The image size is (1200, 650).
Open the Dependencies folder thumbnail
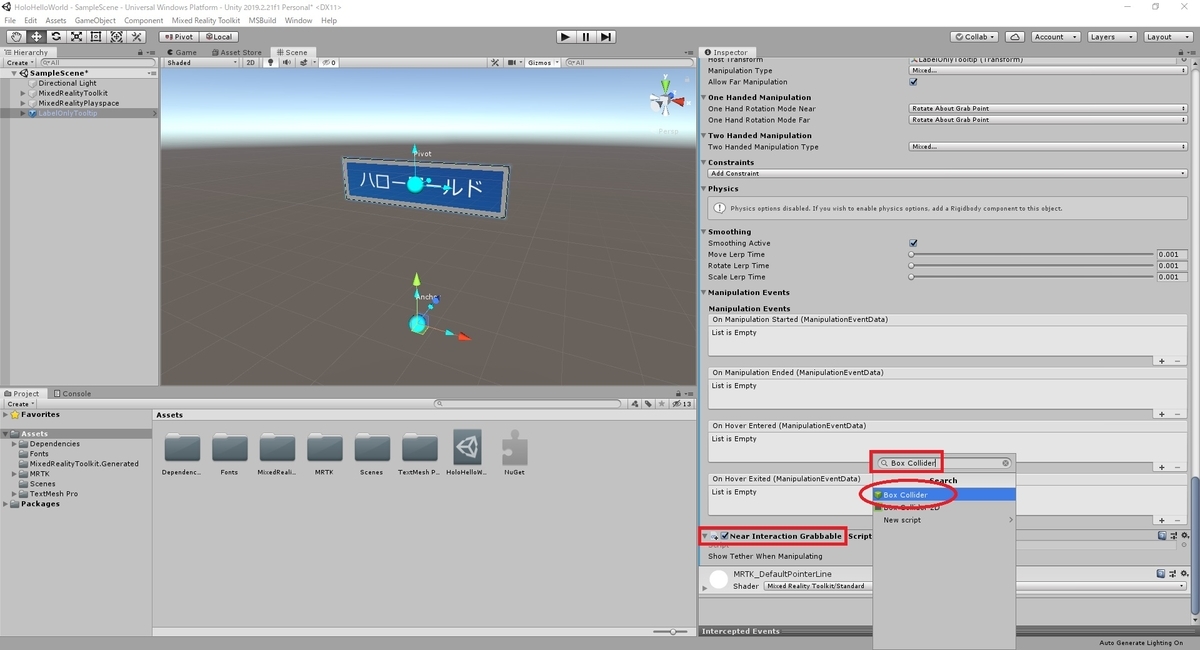click(182, 448)
